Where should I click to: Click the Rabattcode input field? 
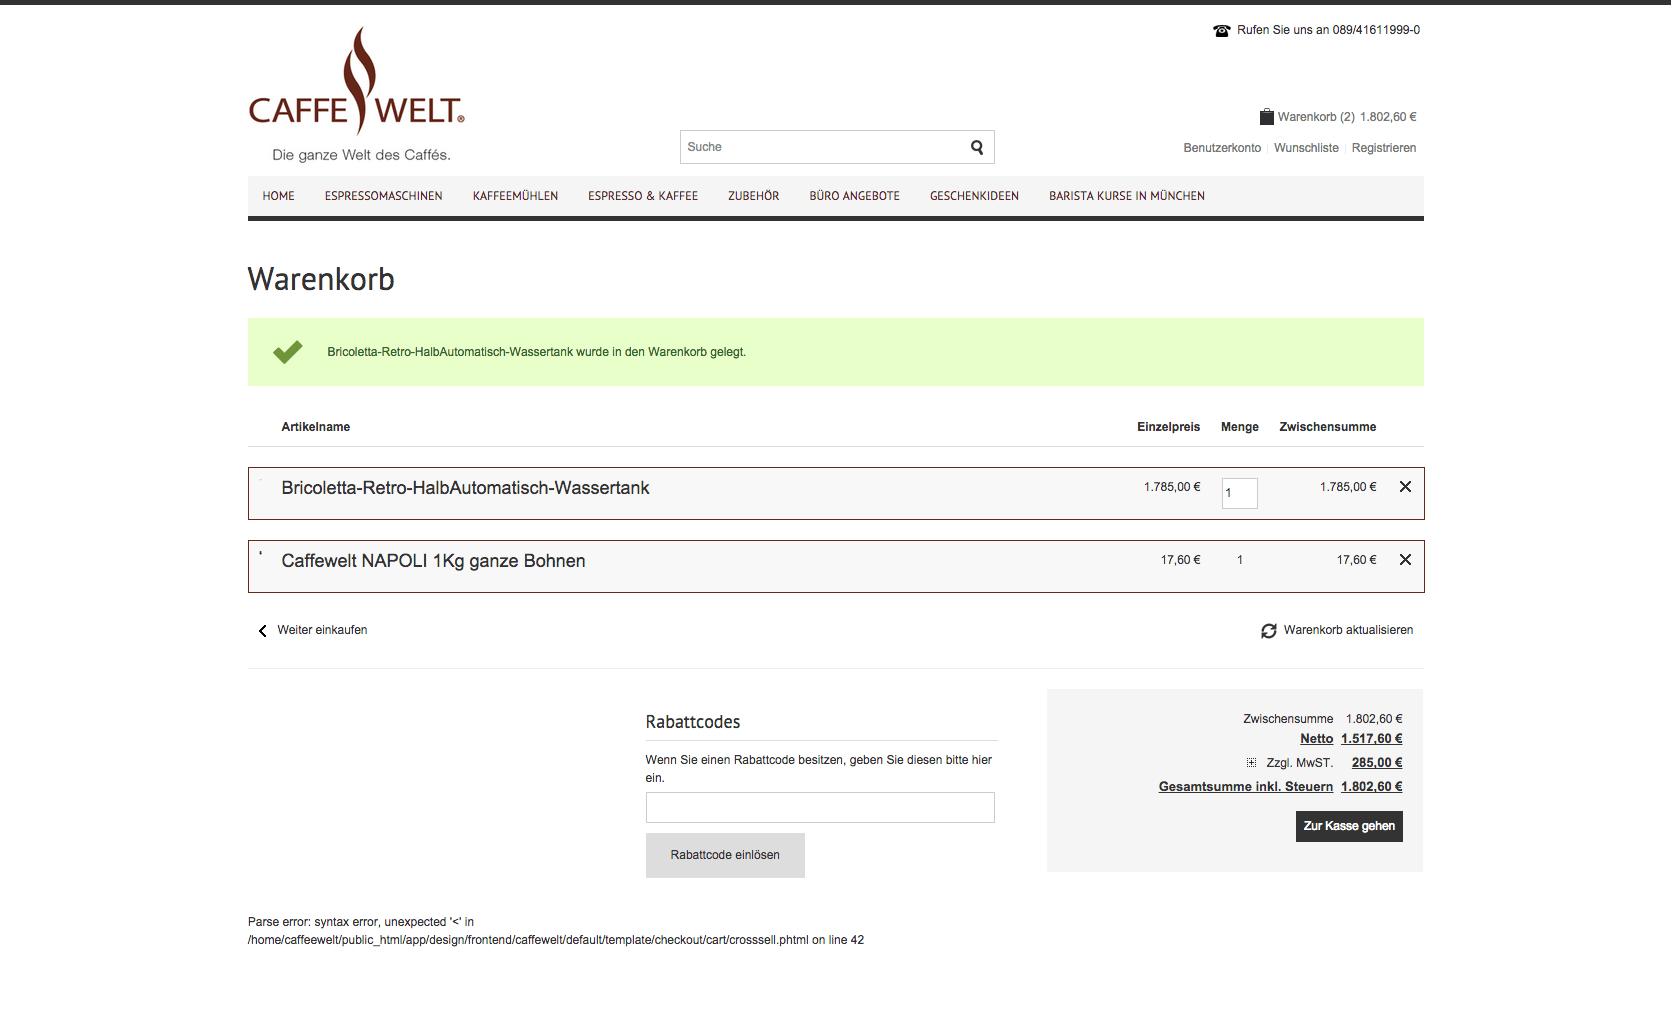pyautogui.click(x=820, y=807)
